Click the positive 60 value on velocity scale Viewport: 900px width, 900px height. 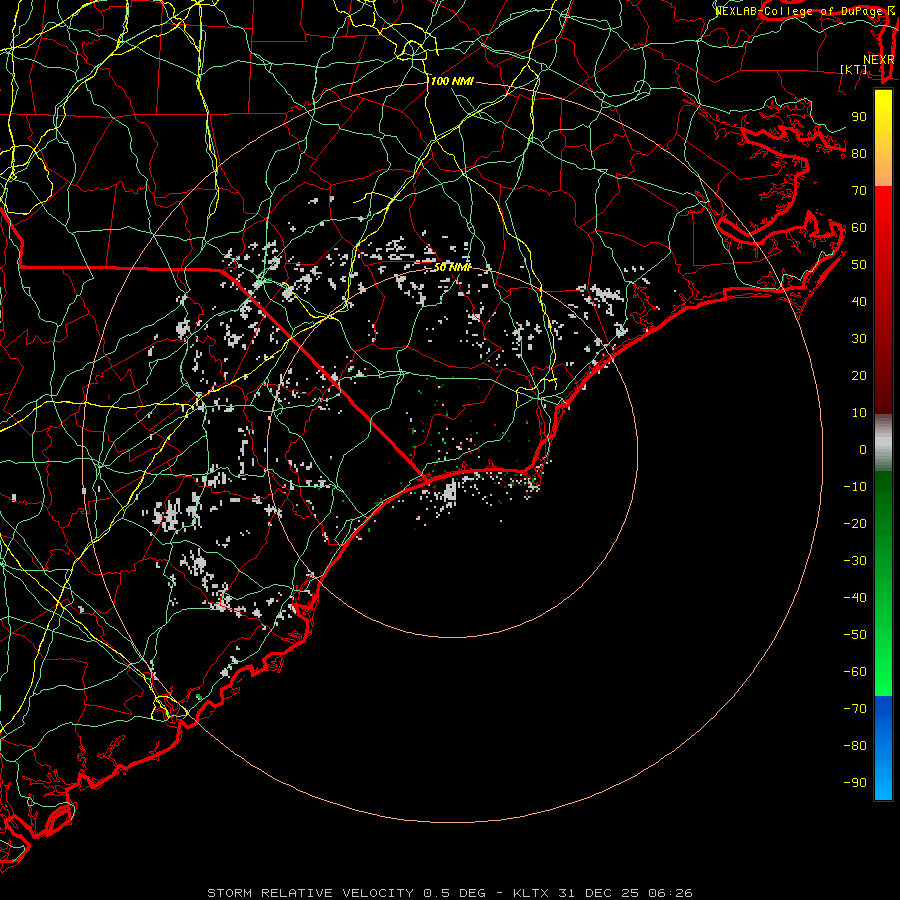(x=859, y=227)
